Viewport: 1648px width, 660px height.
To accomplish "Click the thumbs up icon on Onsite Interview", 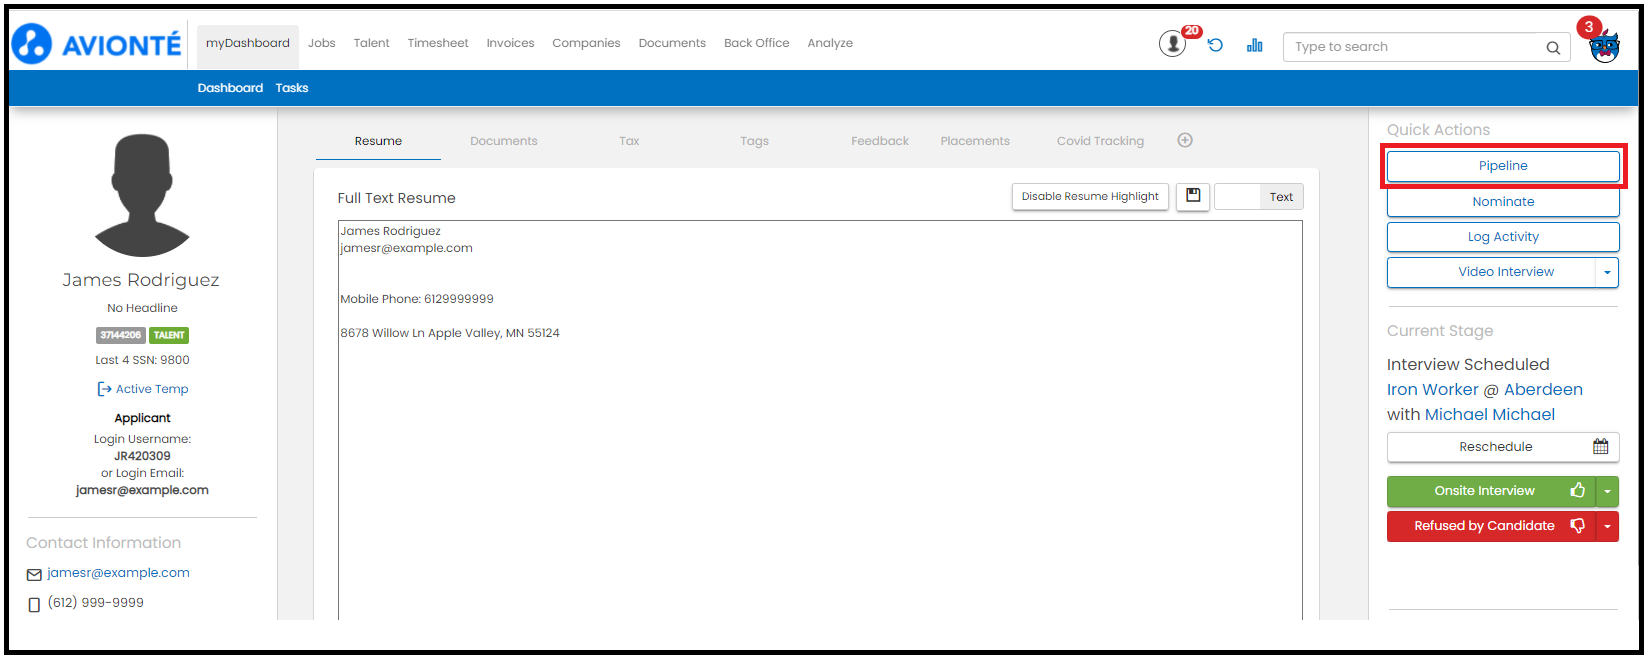I will point(1578,490).
